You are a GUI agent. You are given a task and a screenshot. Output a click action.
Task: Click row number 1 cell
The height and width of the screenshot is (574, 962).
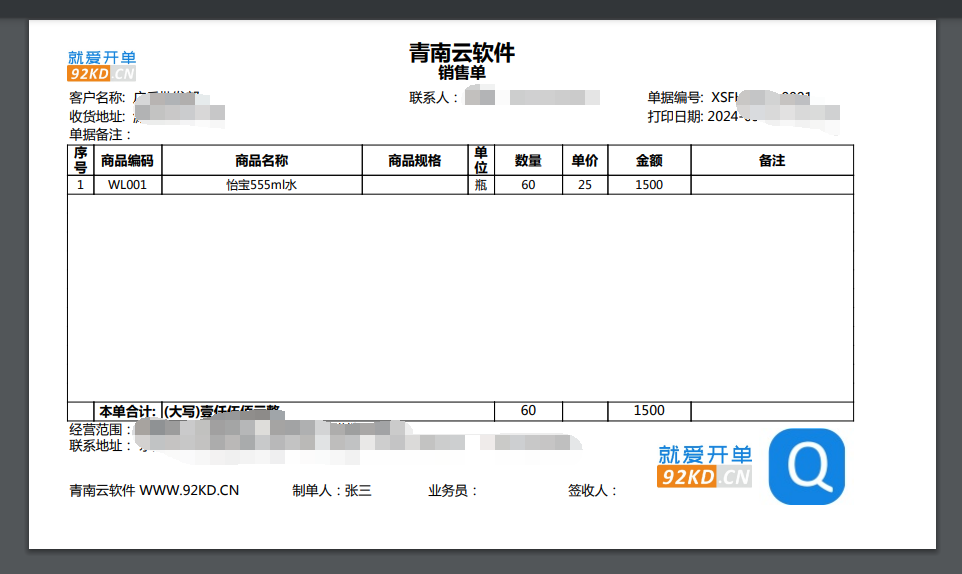(x=80, y=185)
